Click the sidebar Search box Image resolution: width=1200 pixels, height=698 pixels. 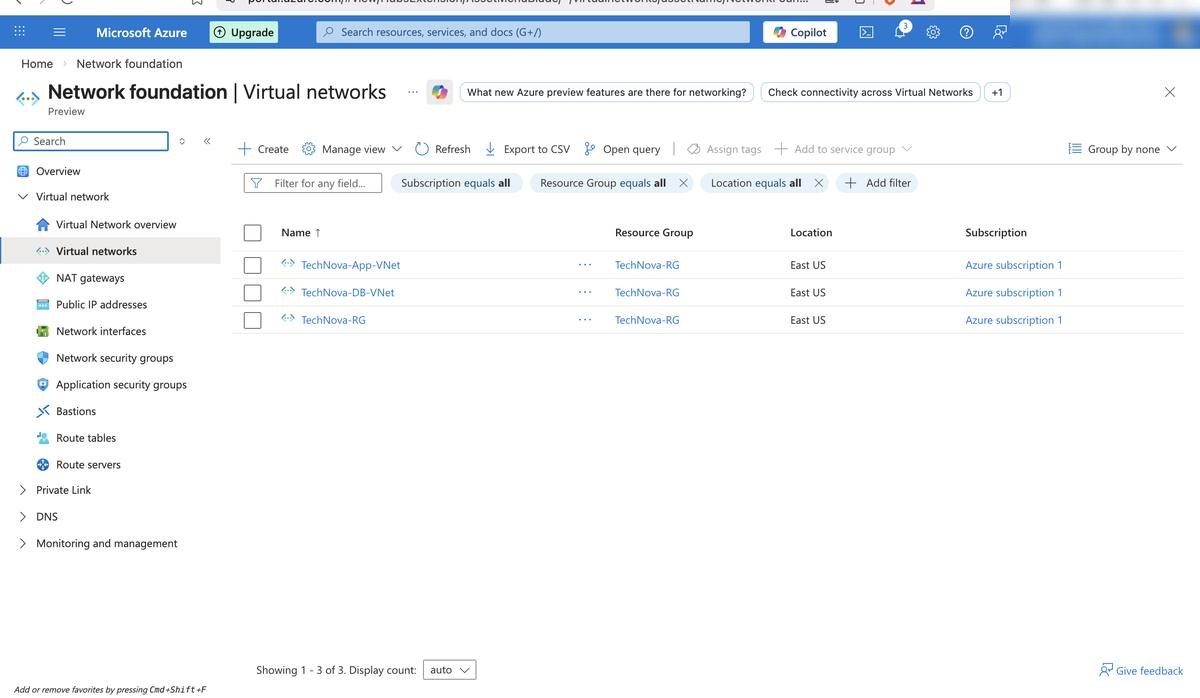tap(91, 141)
